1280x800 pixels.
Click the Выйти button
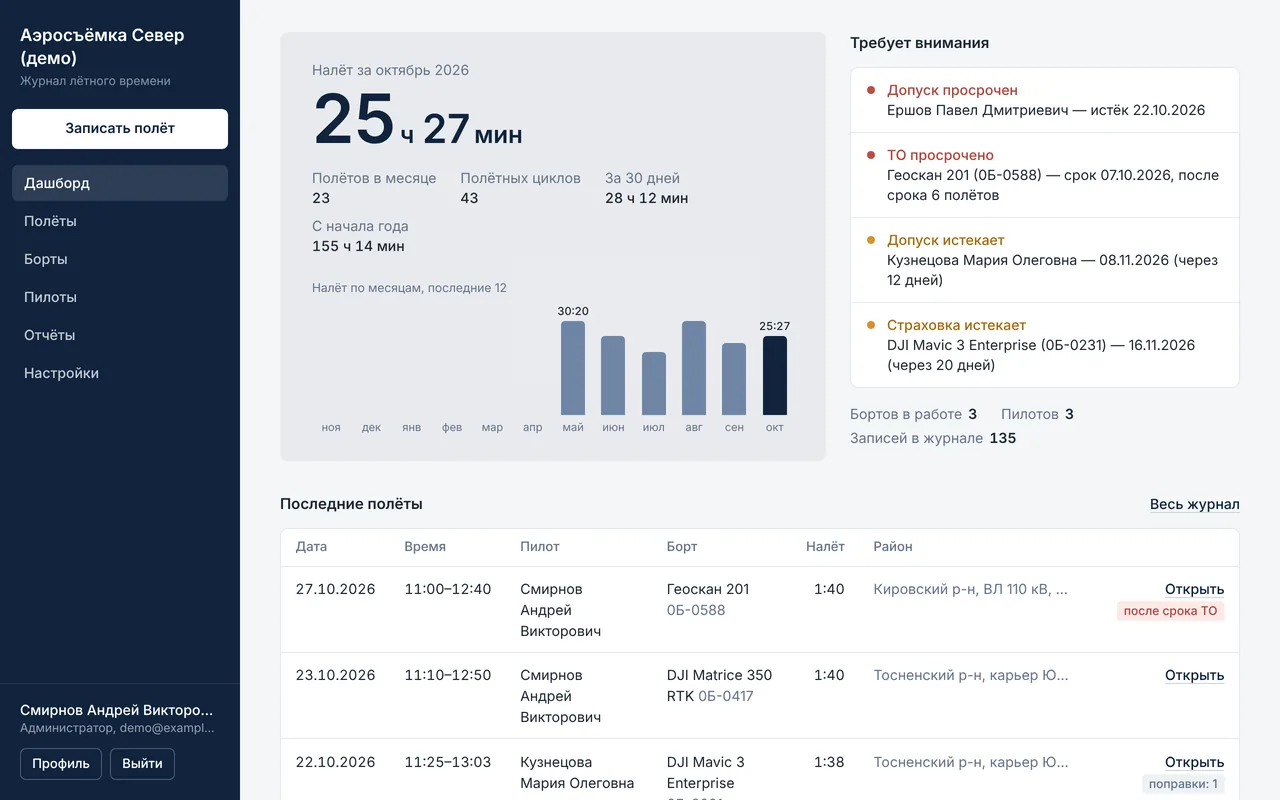[142, 763]
